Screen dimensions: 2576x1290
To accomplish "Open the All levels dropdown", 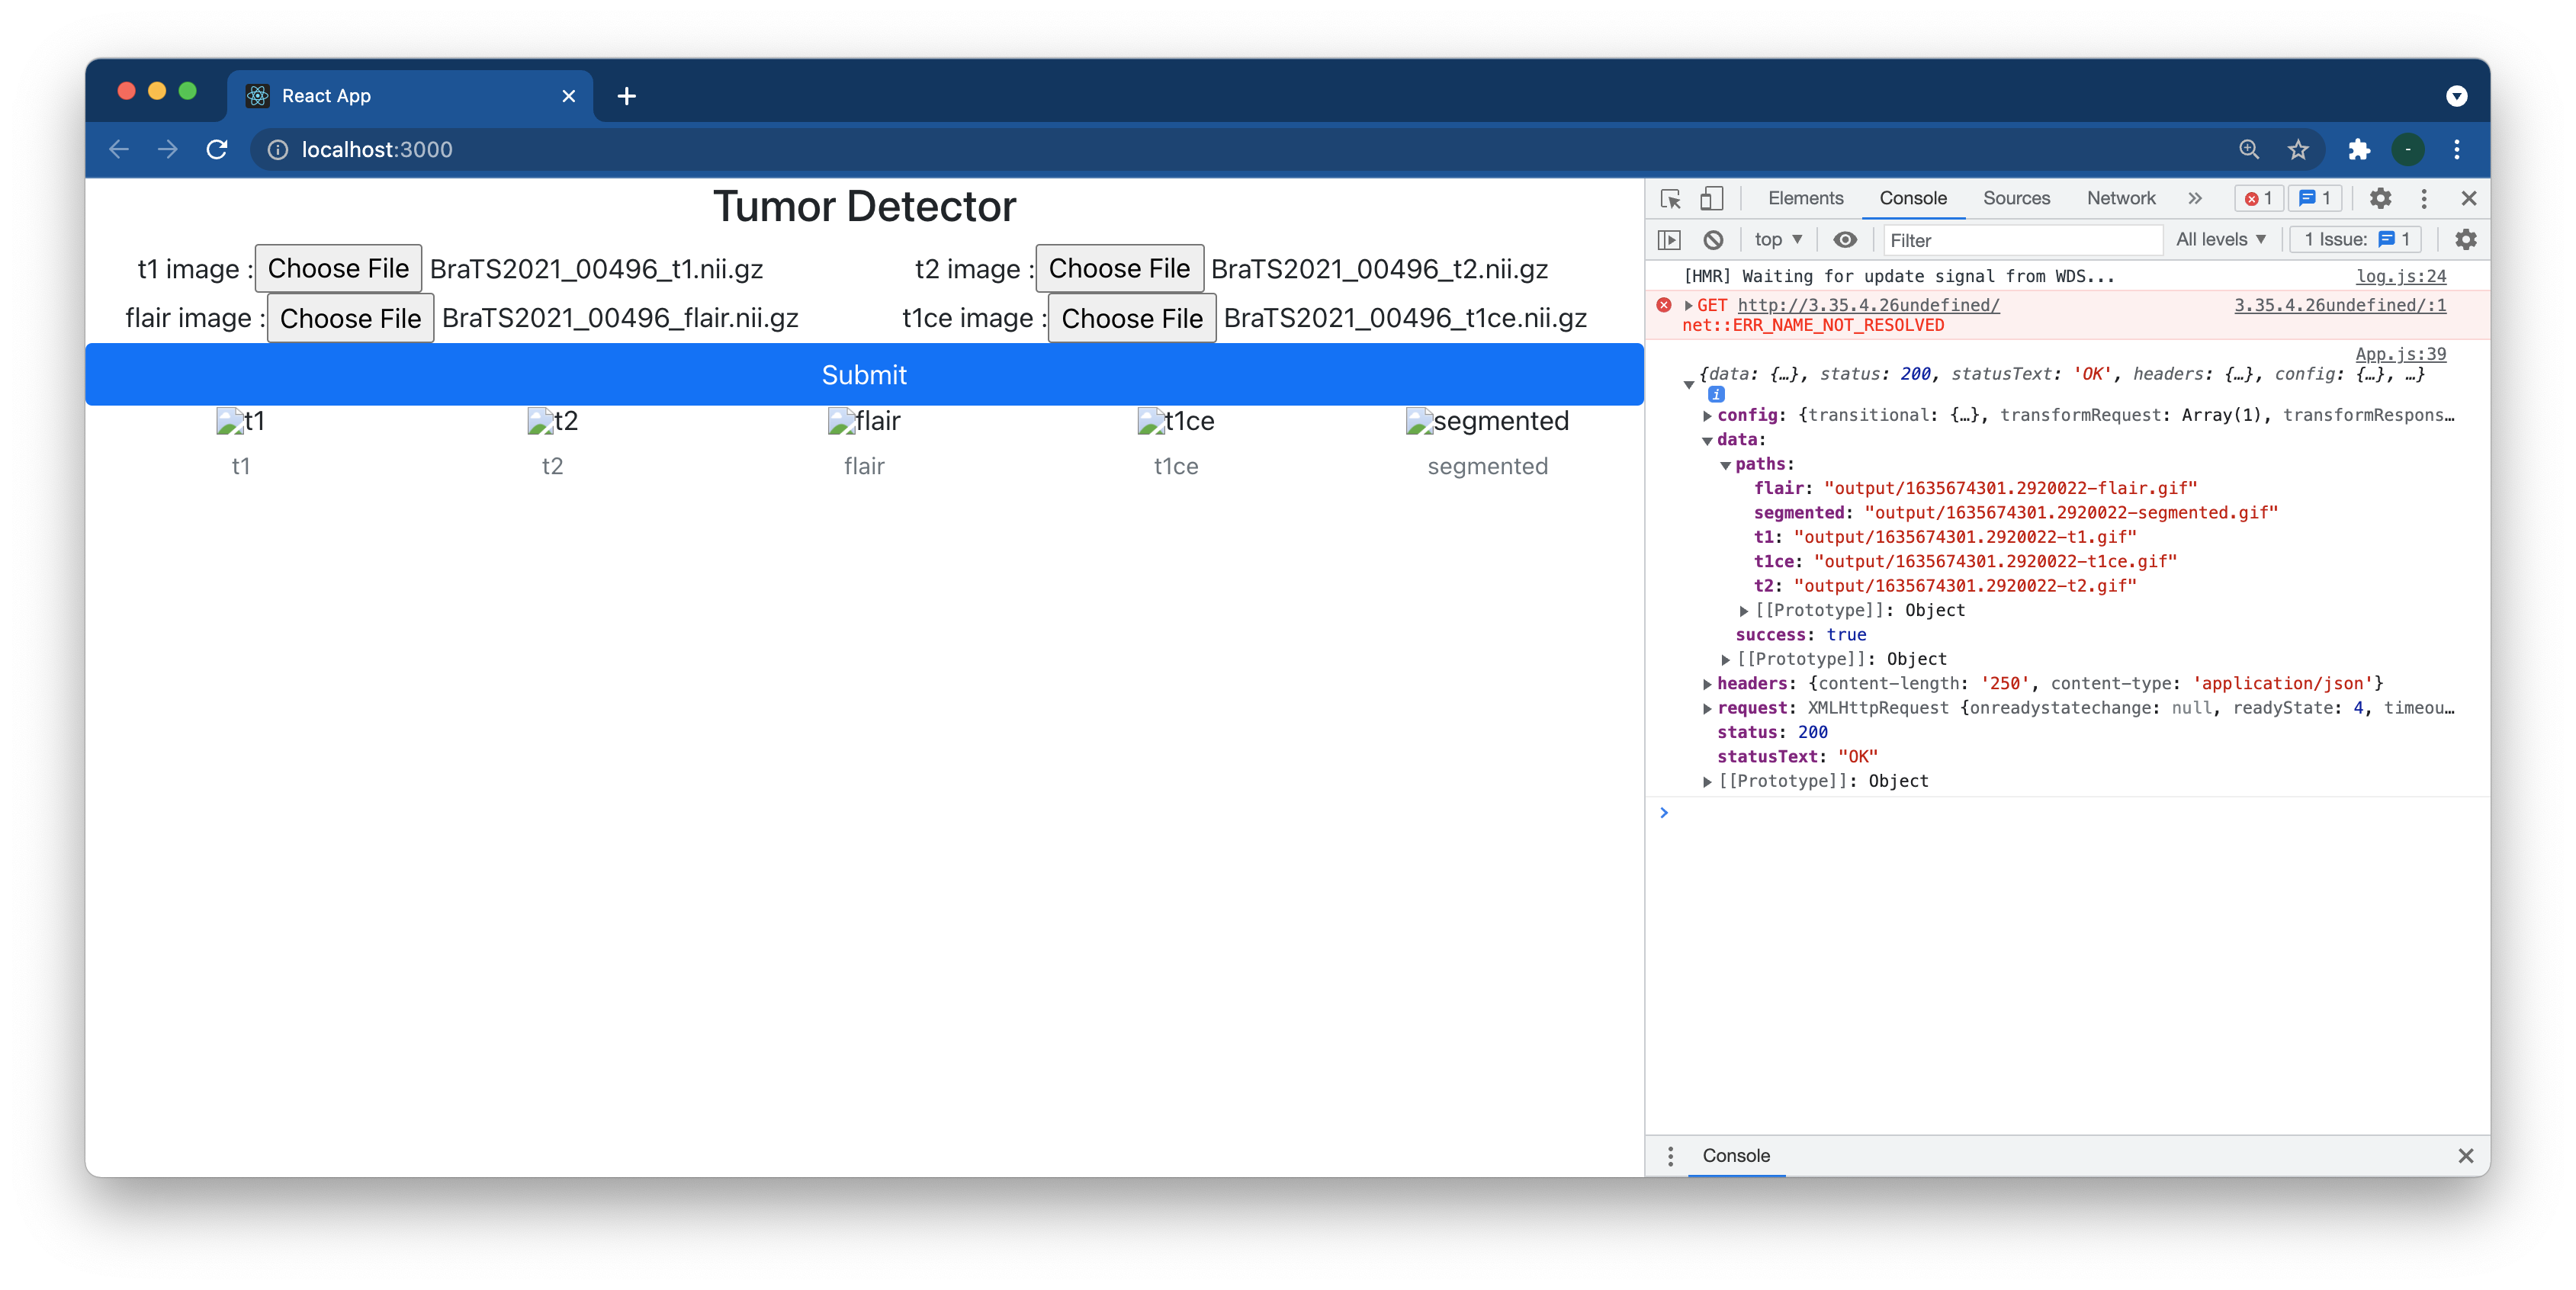I will pos(2220,240).
